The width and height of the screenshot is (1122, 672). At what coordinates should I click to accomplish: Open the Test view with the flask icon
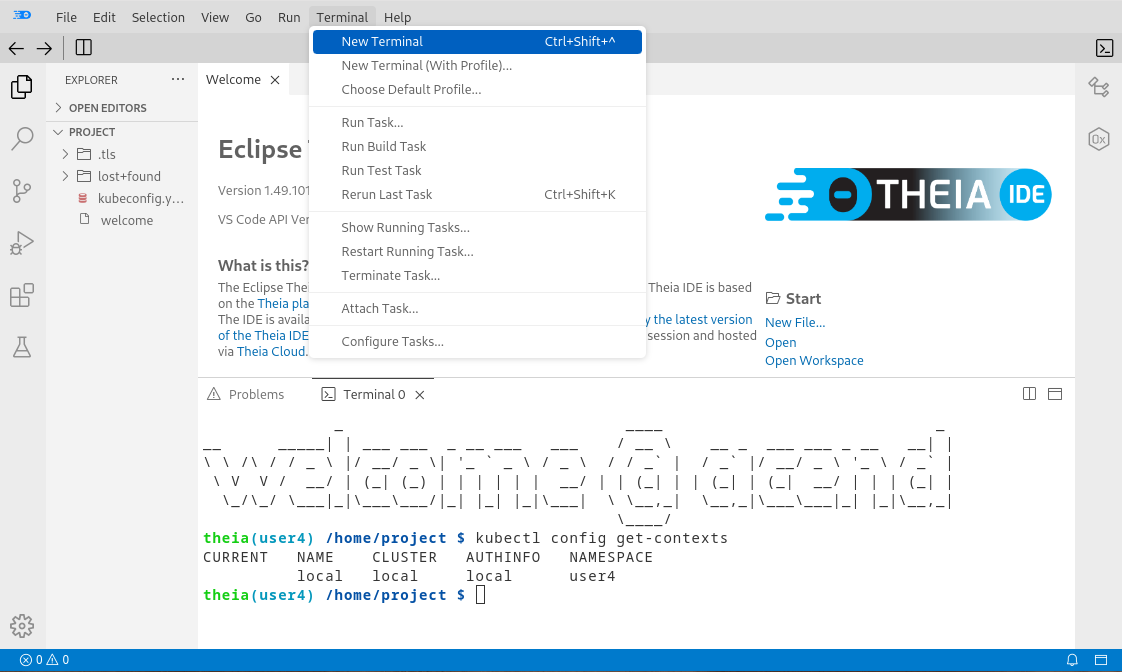(x=22, y=346)
